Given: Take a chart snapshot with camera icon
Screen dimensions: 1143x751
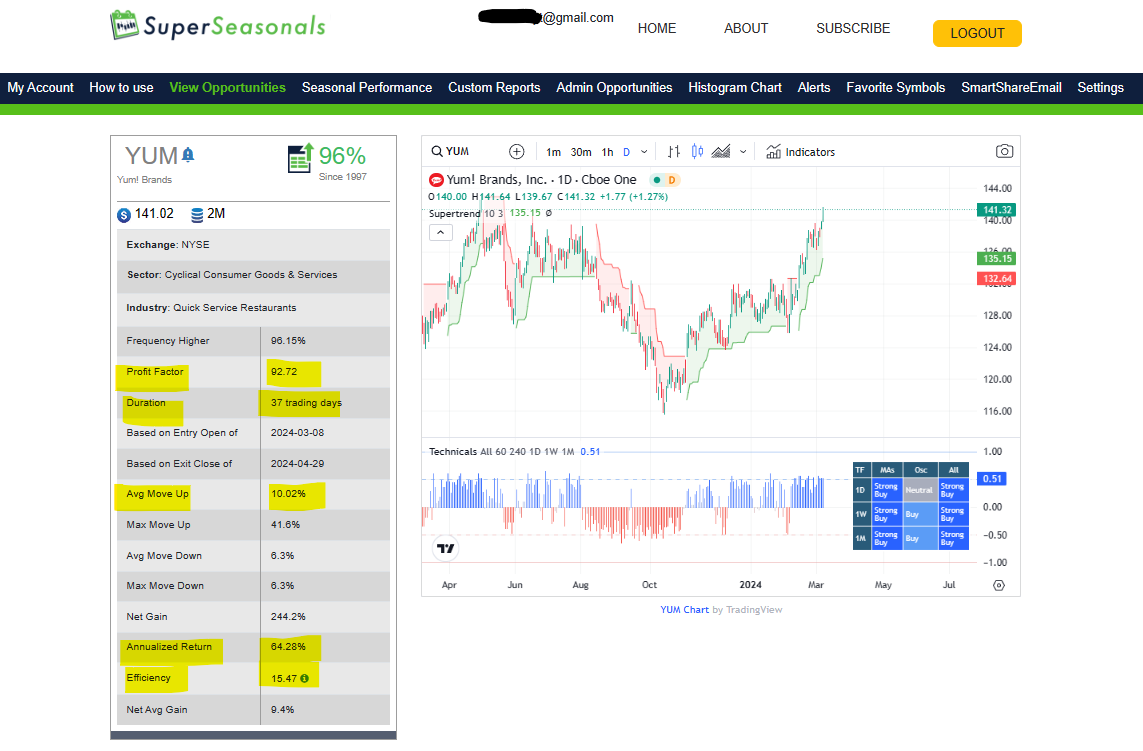Looking at the screenshot, I should [x=1004, y=151].
